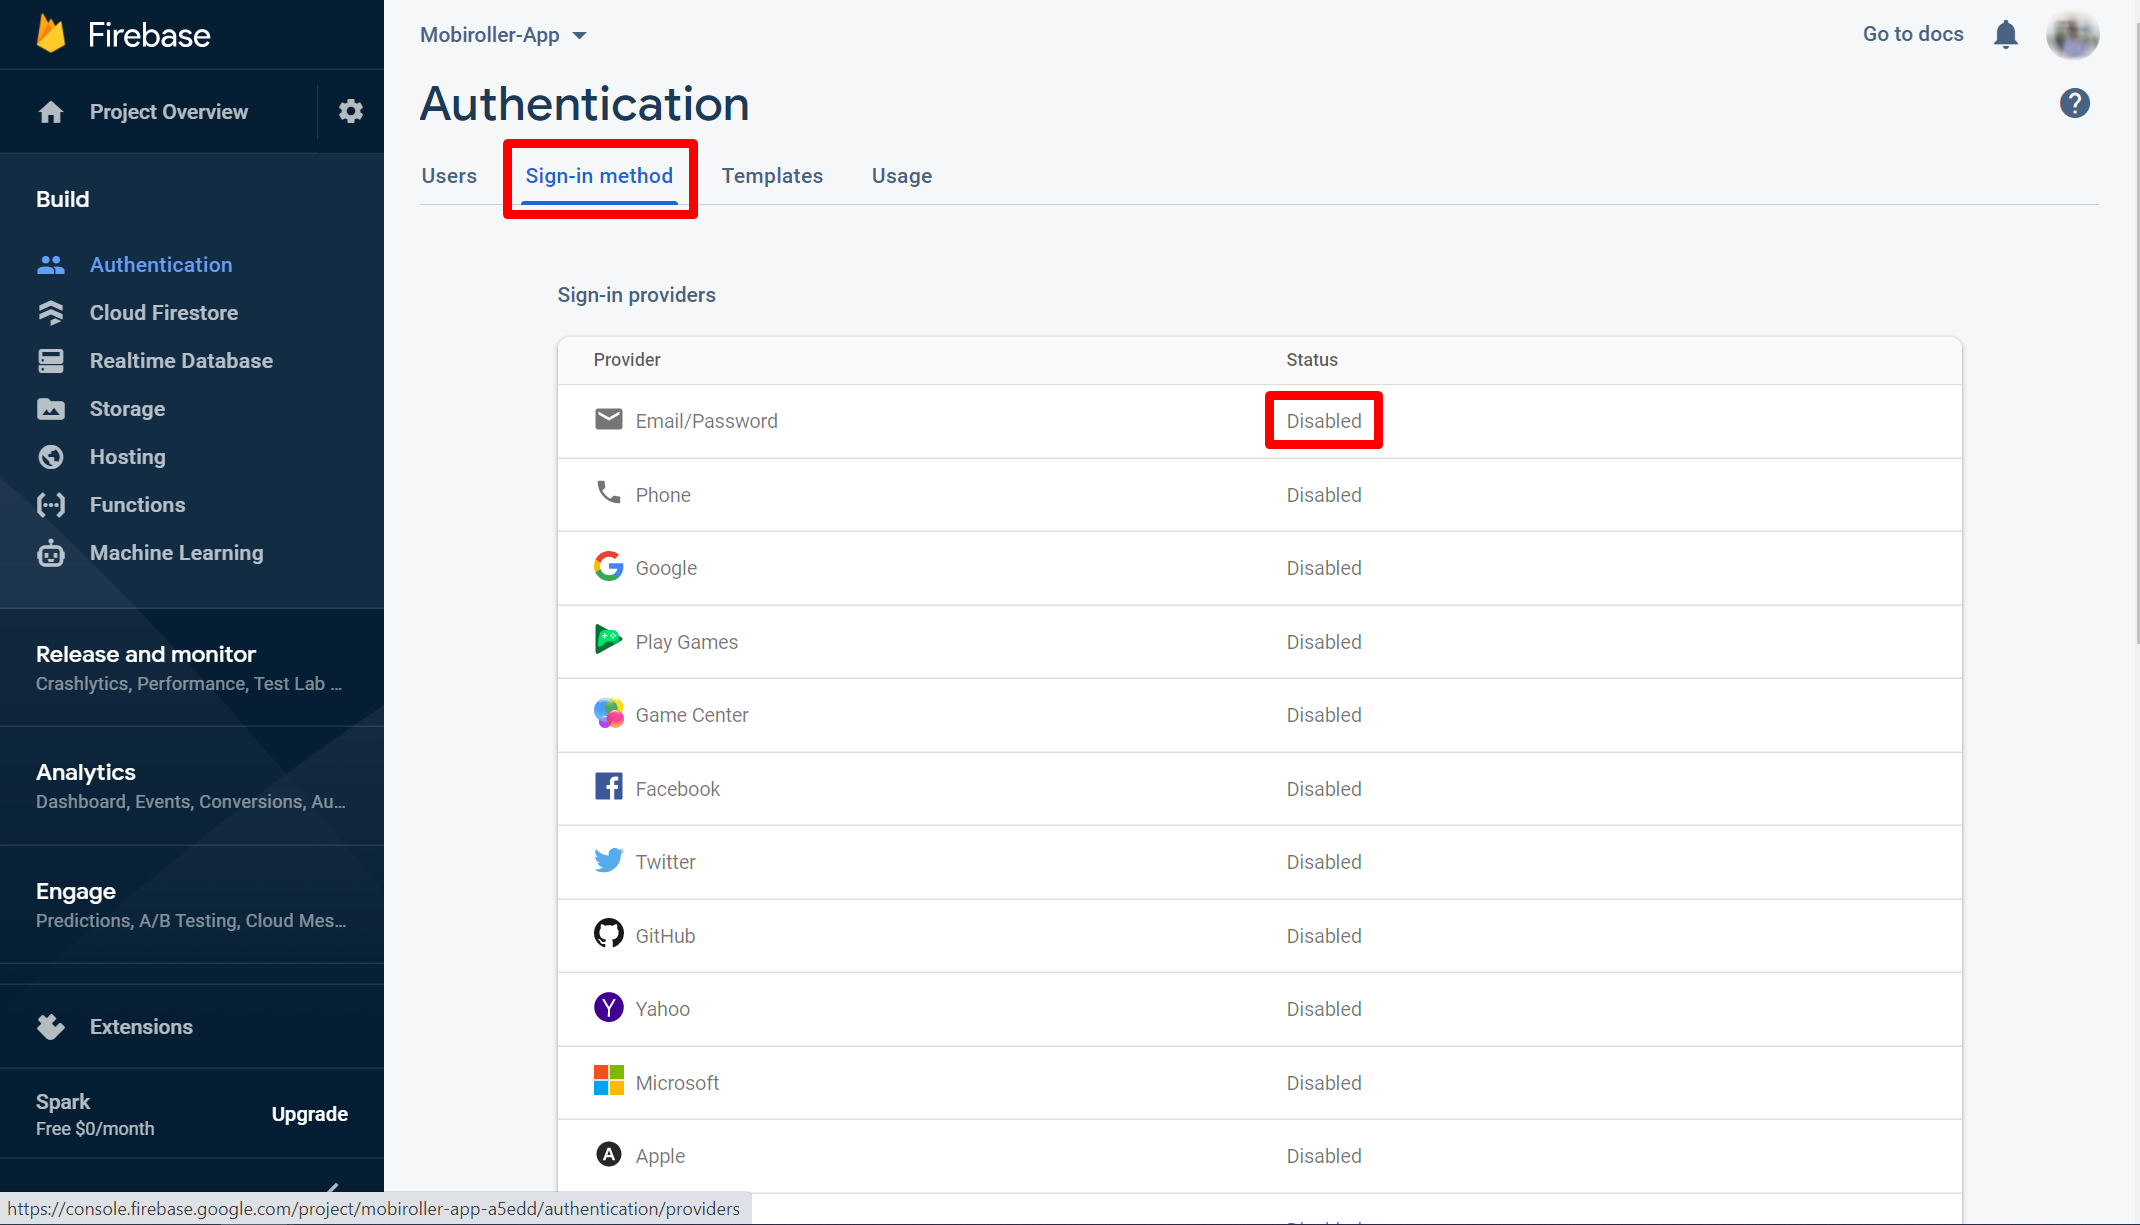Click the Game Center provider name
The width and height of the screenshot is (2140, 1225).
click(692, 715)
